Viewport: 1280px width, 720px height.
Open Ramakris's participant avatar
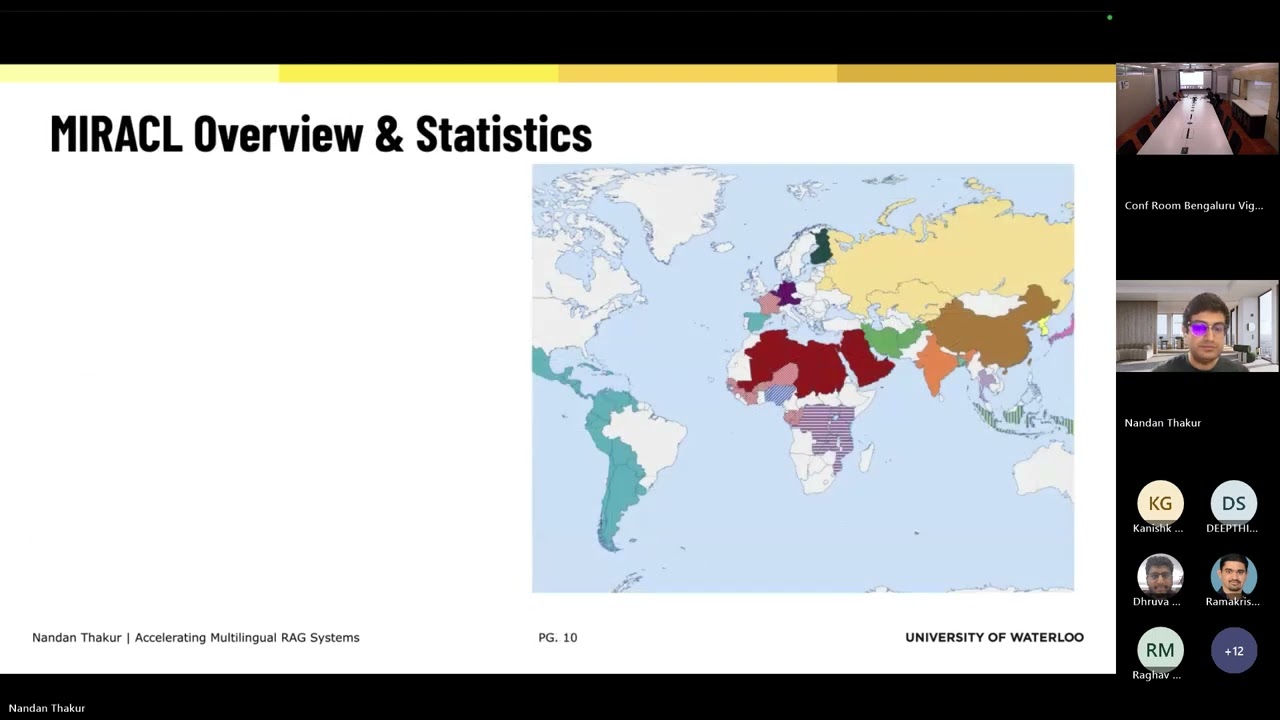click(x=1233, y=577)
